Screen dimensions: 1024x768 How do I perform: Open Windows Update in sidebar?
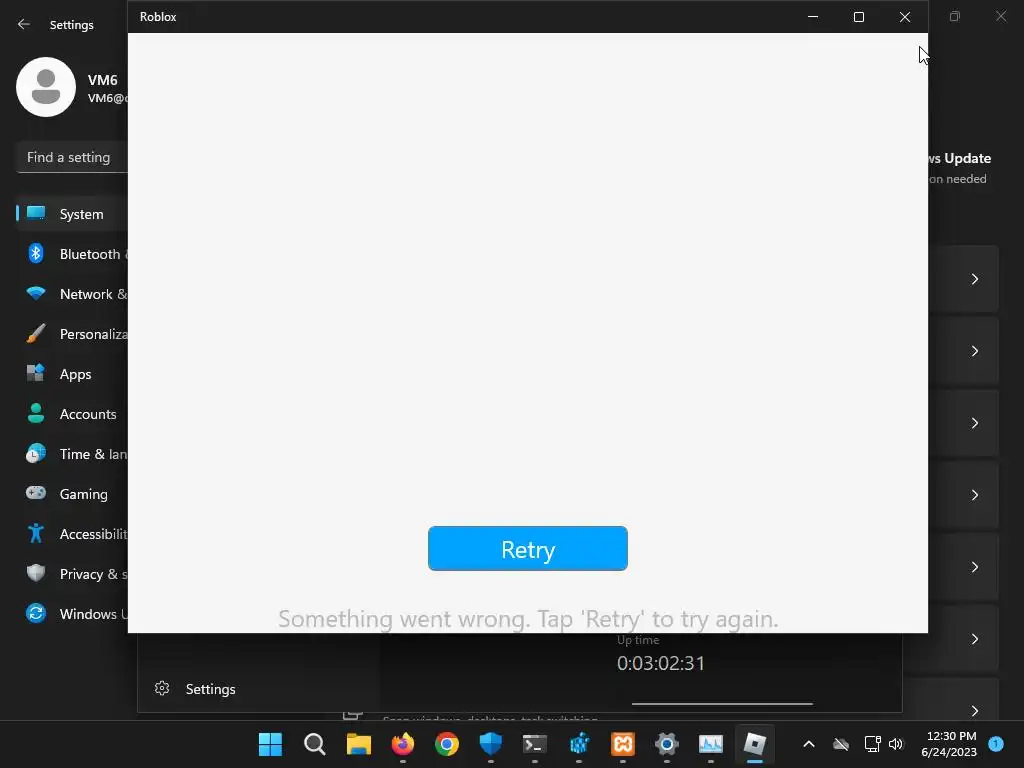click(x=72, y=614)
